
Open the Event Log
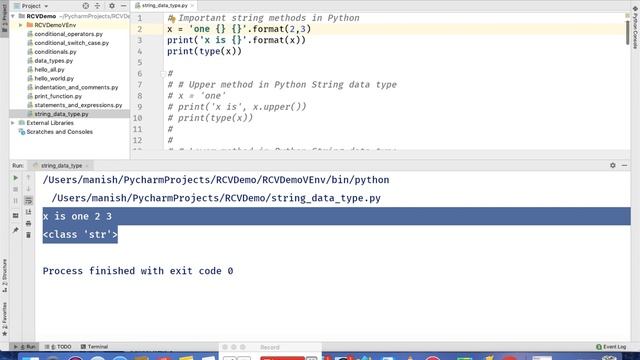[x=611, y=347]
